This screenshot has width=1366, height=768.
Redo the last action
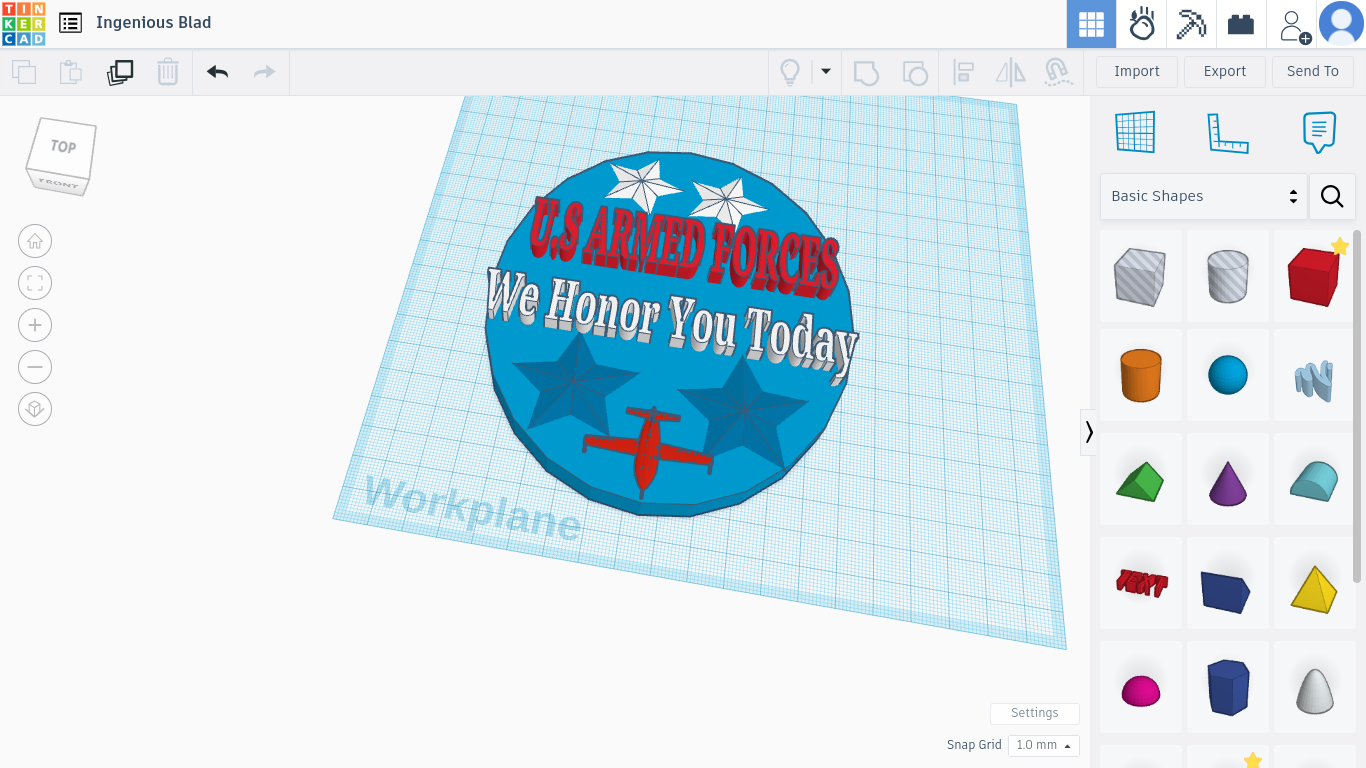coord(264,72)
